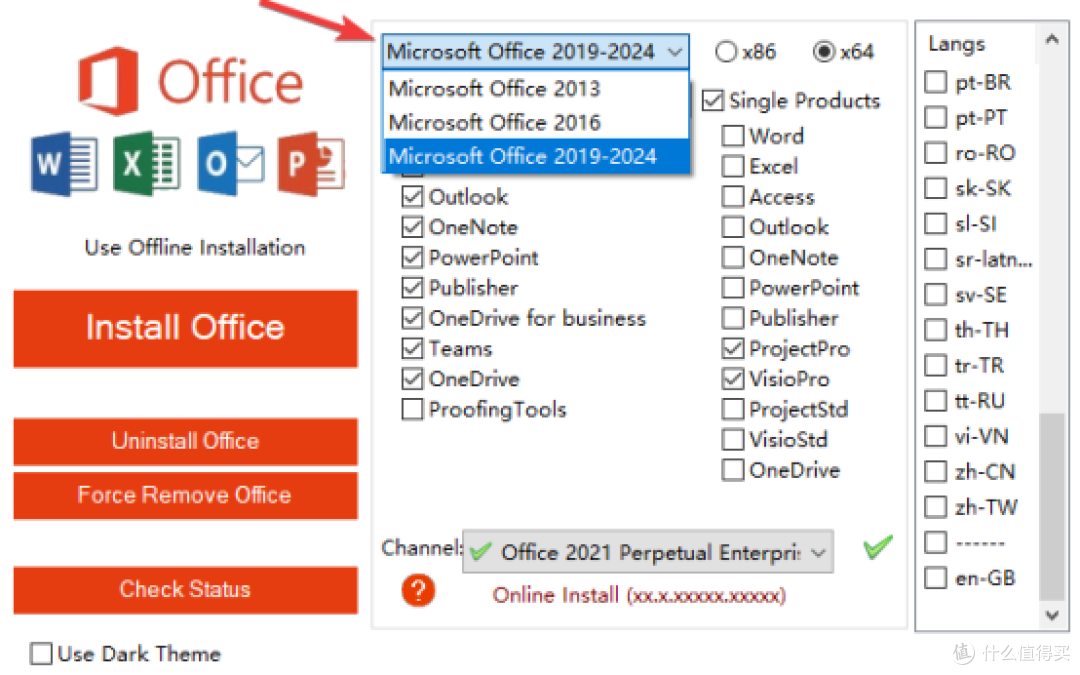Click the Office logo icon

click(x=108, y=81)
